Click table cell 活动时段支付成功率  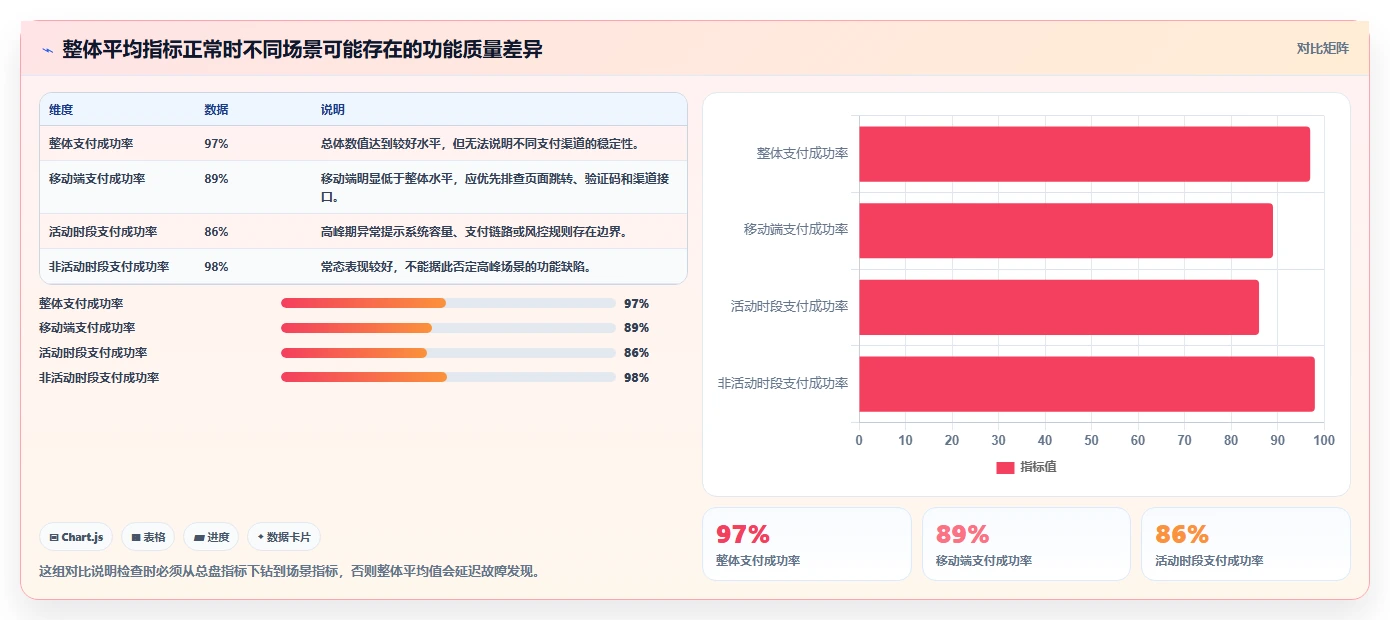click(x=103, y=232)
